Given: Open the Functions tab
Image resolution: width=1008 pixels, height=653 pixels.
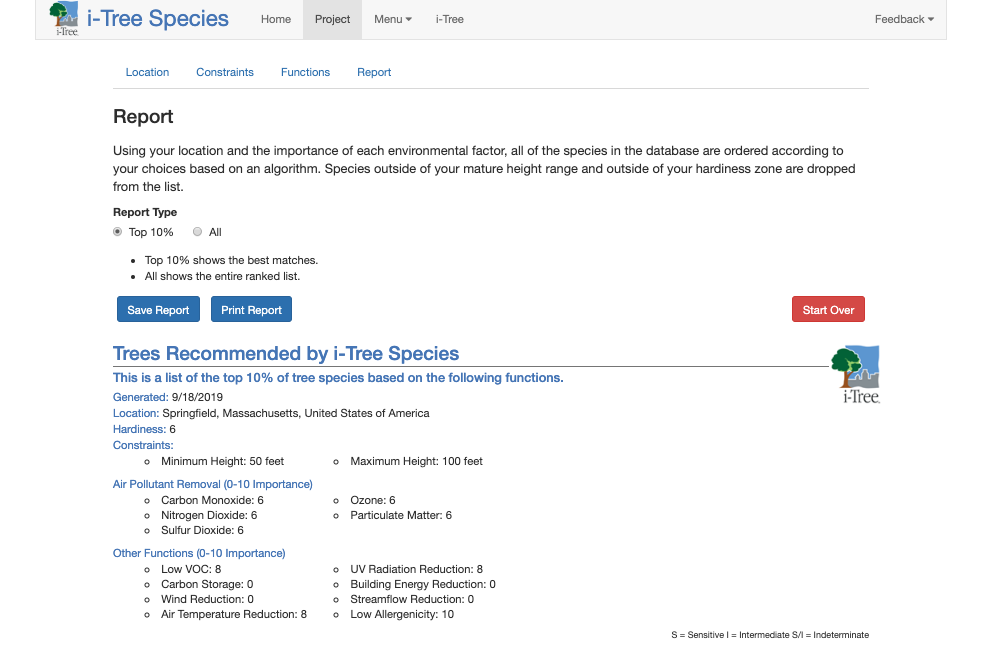Looking at the screenshot, I should click(x=305, y=72).
